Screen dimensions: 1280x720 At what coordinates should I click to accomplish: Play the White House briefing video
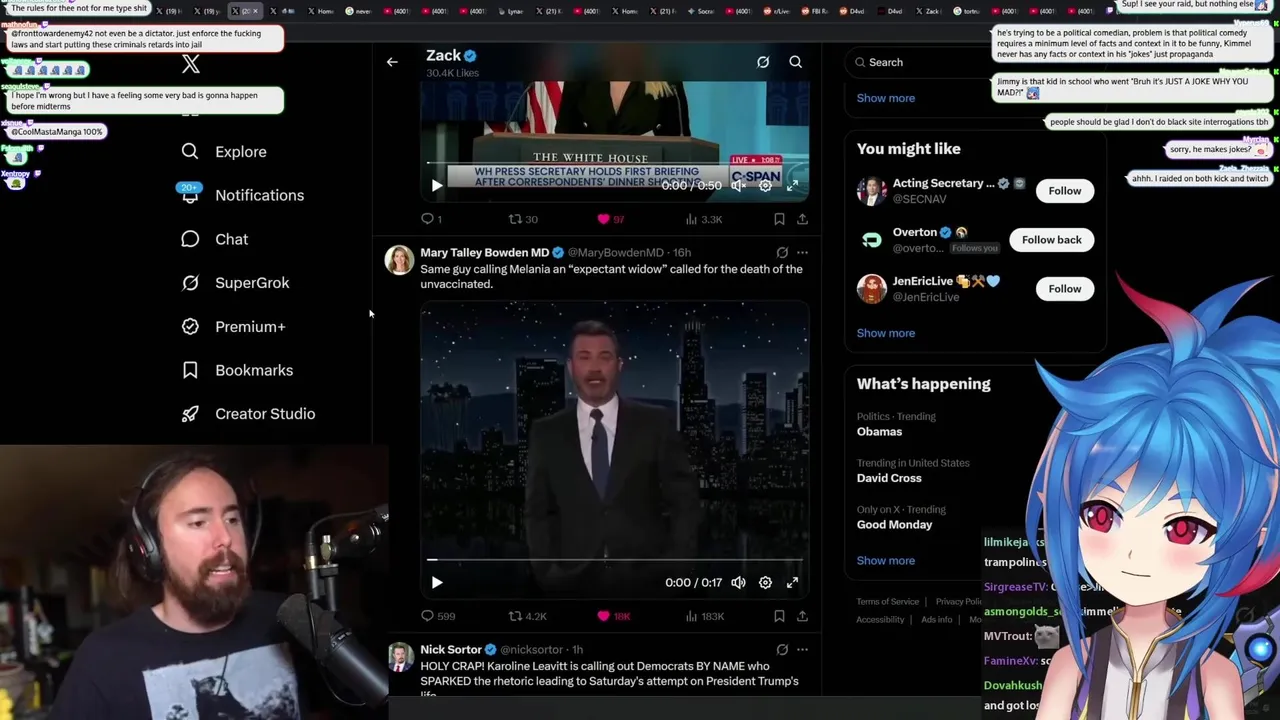click(x=437, y=185)
